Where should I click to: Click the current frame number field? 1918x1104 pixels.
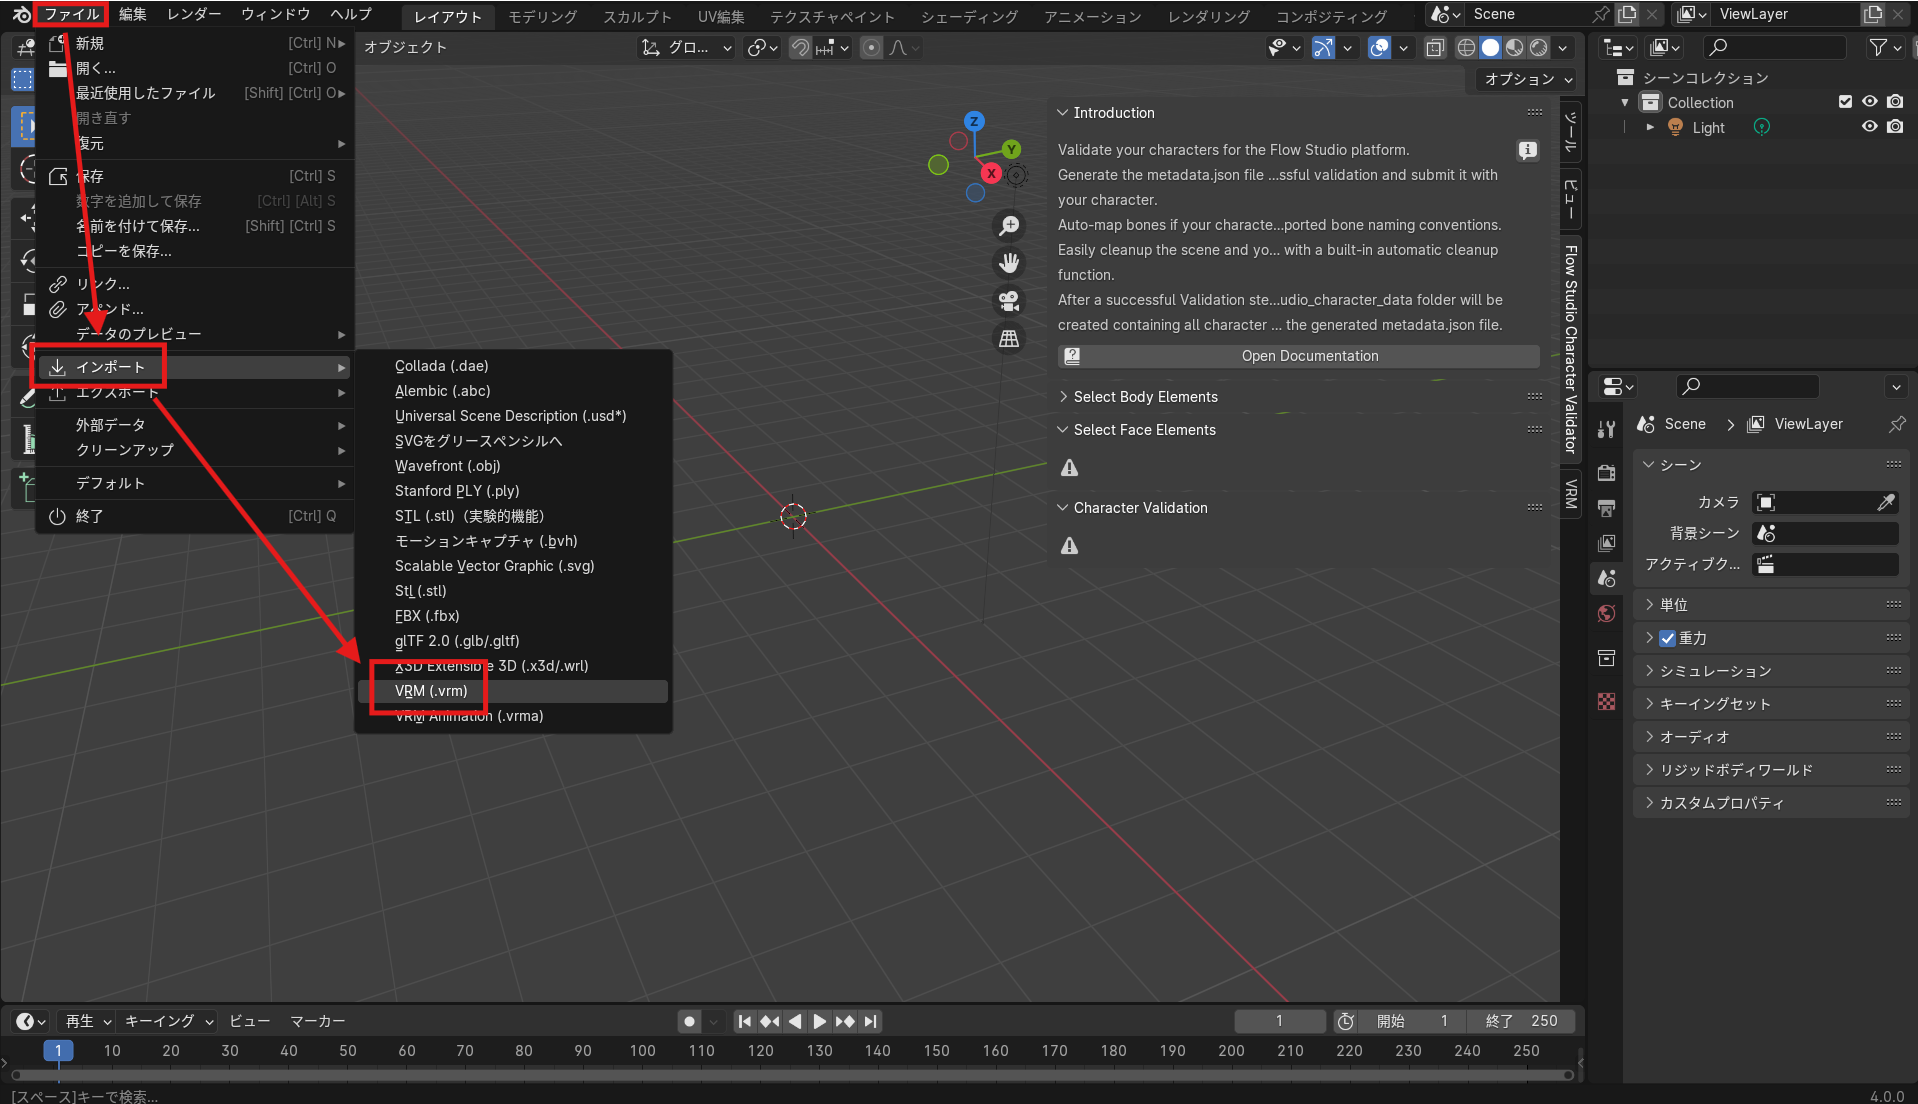(x=1279, y=1021)
